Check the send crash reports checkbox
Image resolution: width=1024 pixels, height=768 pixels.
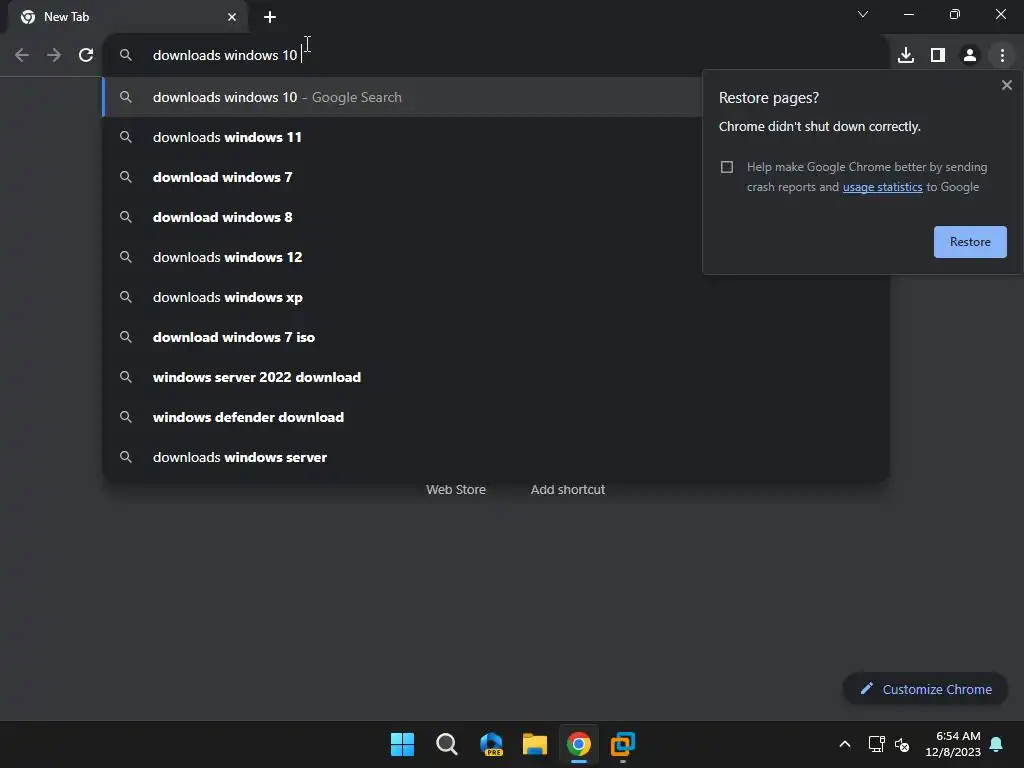point(727,167)
